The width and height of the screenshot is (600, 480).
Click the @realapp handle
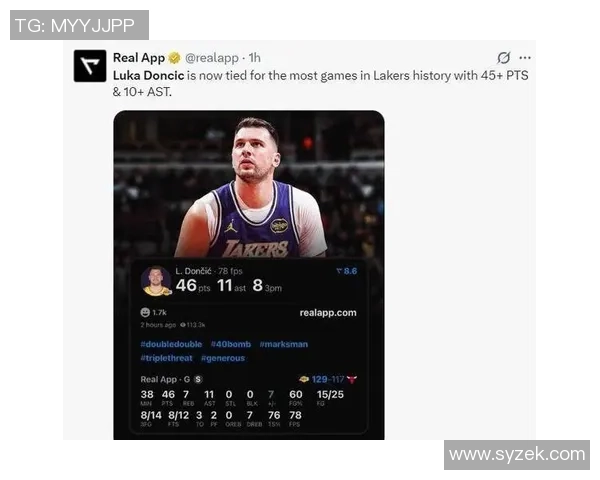coord(212,58)
